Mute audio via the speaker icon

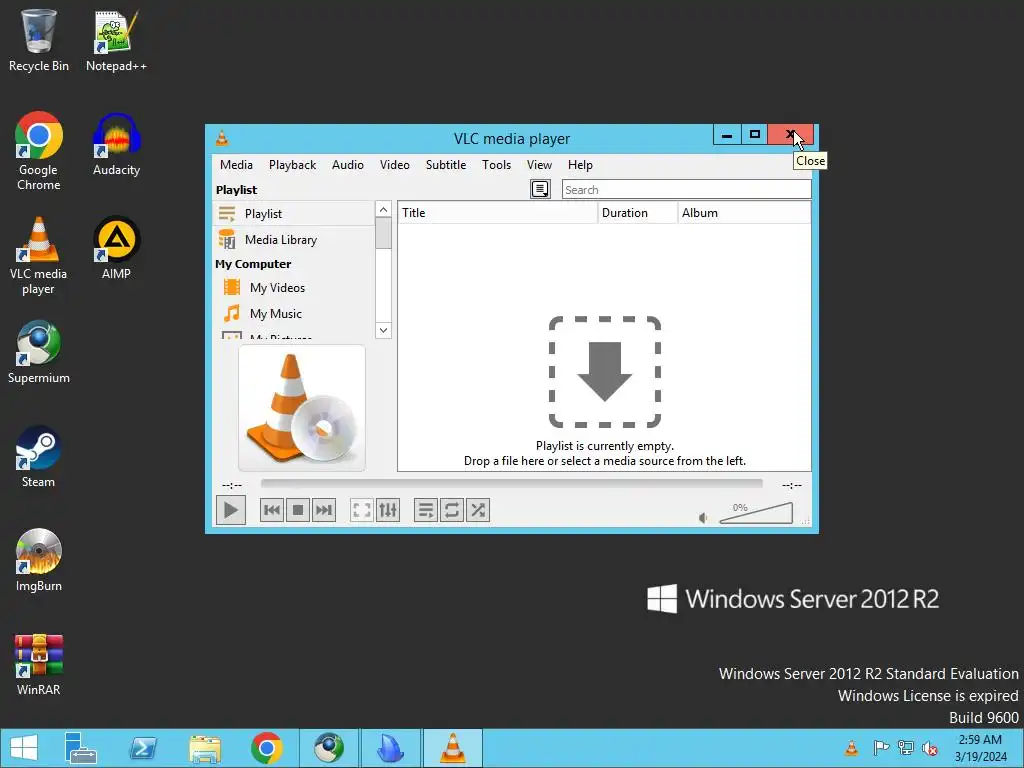[x=703, y=518]
